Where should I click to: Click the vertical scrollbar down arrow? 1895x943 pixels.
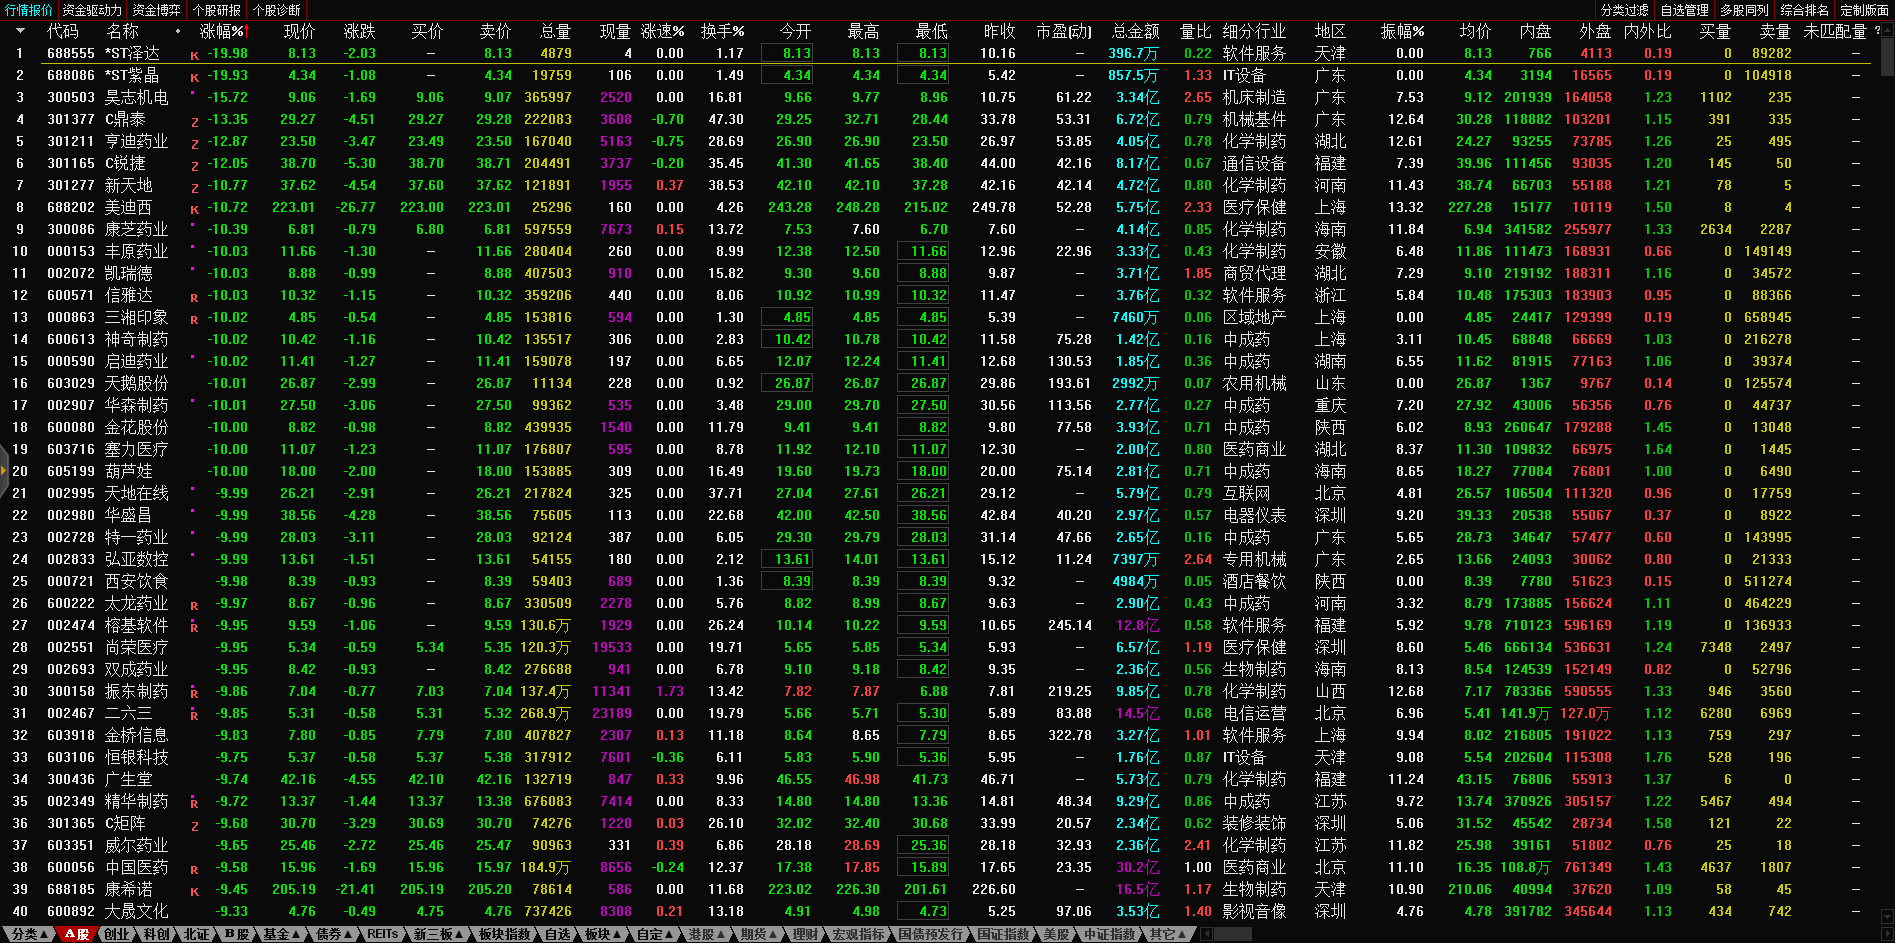tap(1886, 915)
